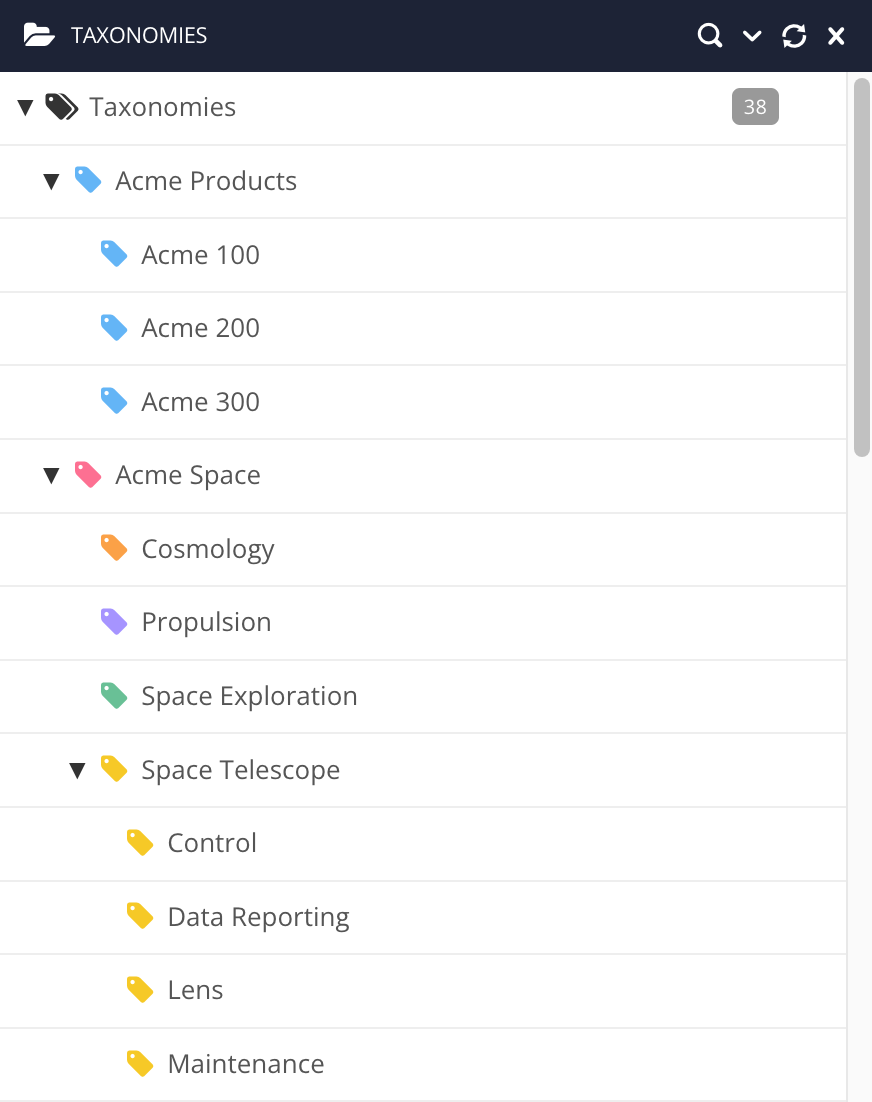Click the orange tag icon next to Cosmology
This screenshot has height=1102, width=872.
[x=114, y=548]
